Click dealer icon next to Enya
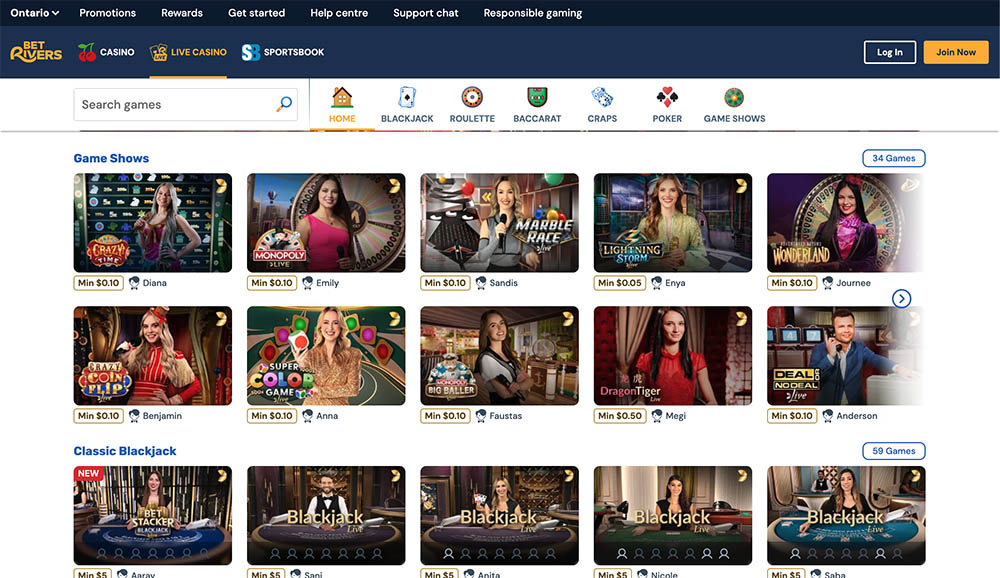This screenshot has width=1000, height=578. click(x=656, y=283)
